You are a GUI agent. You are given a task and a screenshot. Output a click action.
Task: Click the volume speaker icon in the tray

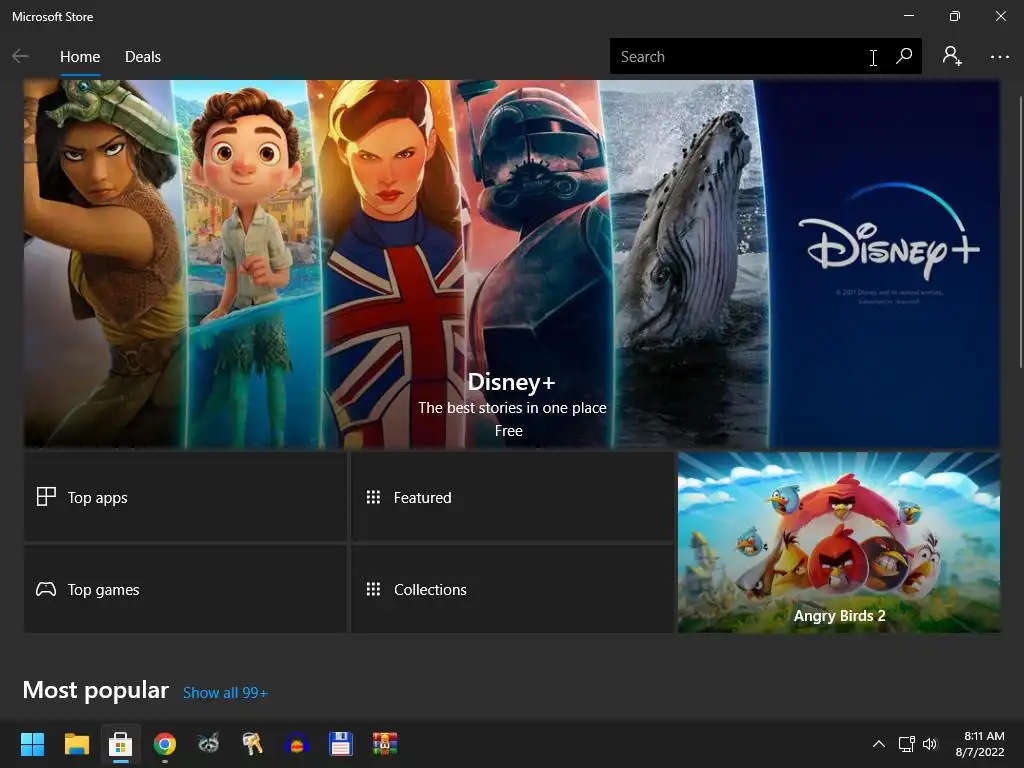click(x=930, y=744)
